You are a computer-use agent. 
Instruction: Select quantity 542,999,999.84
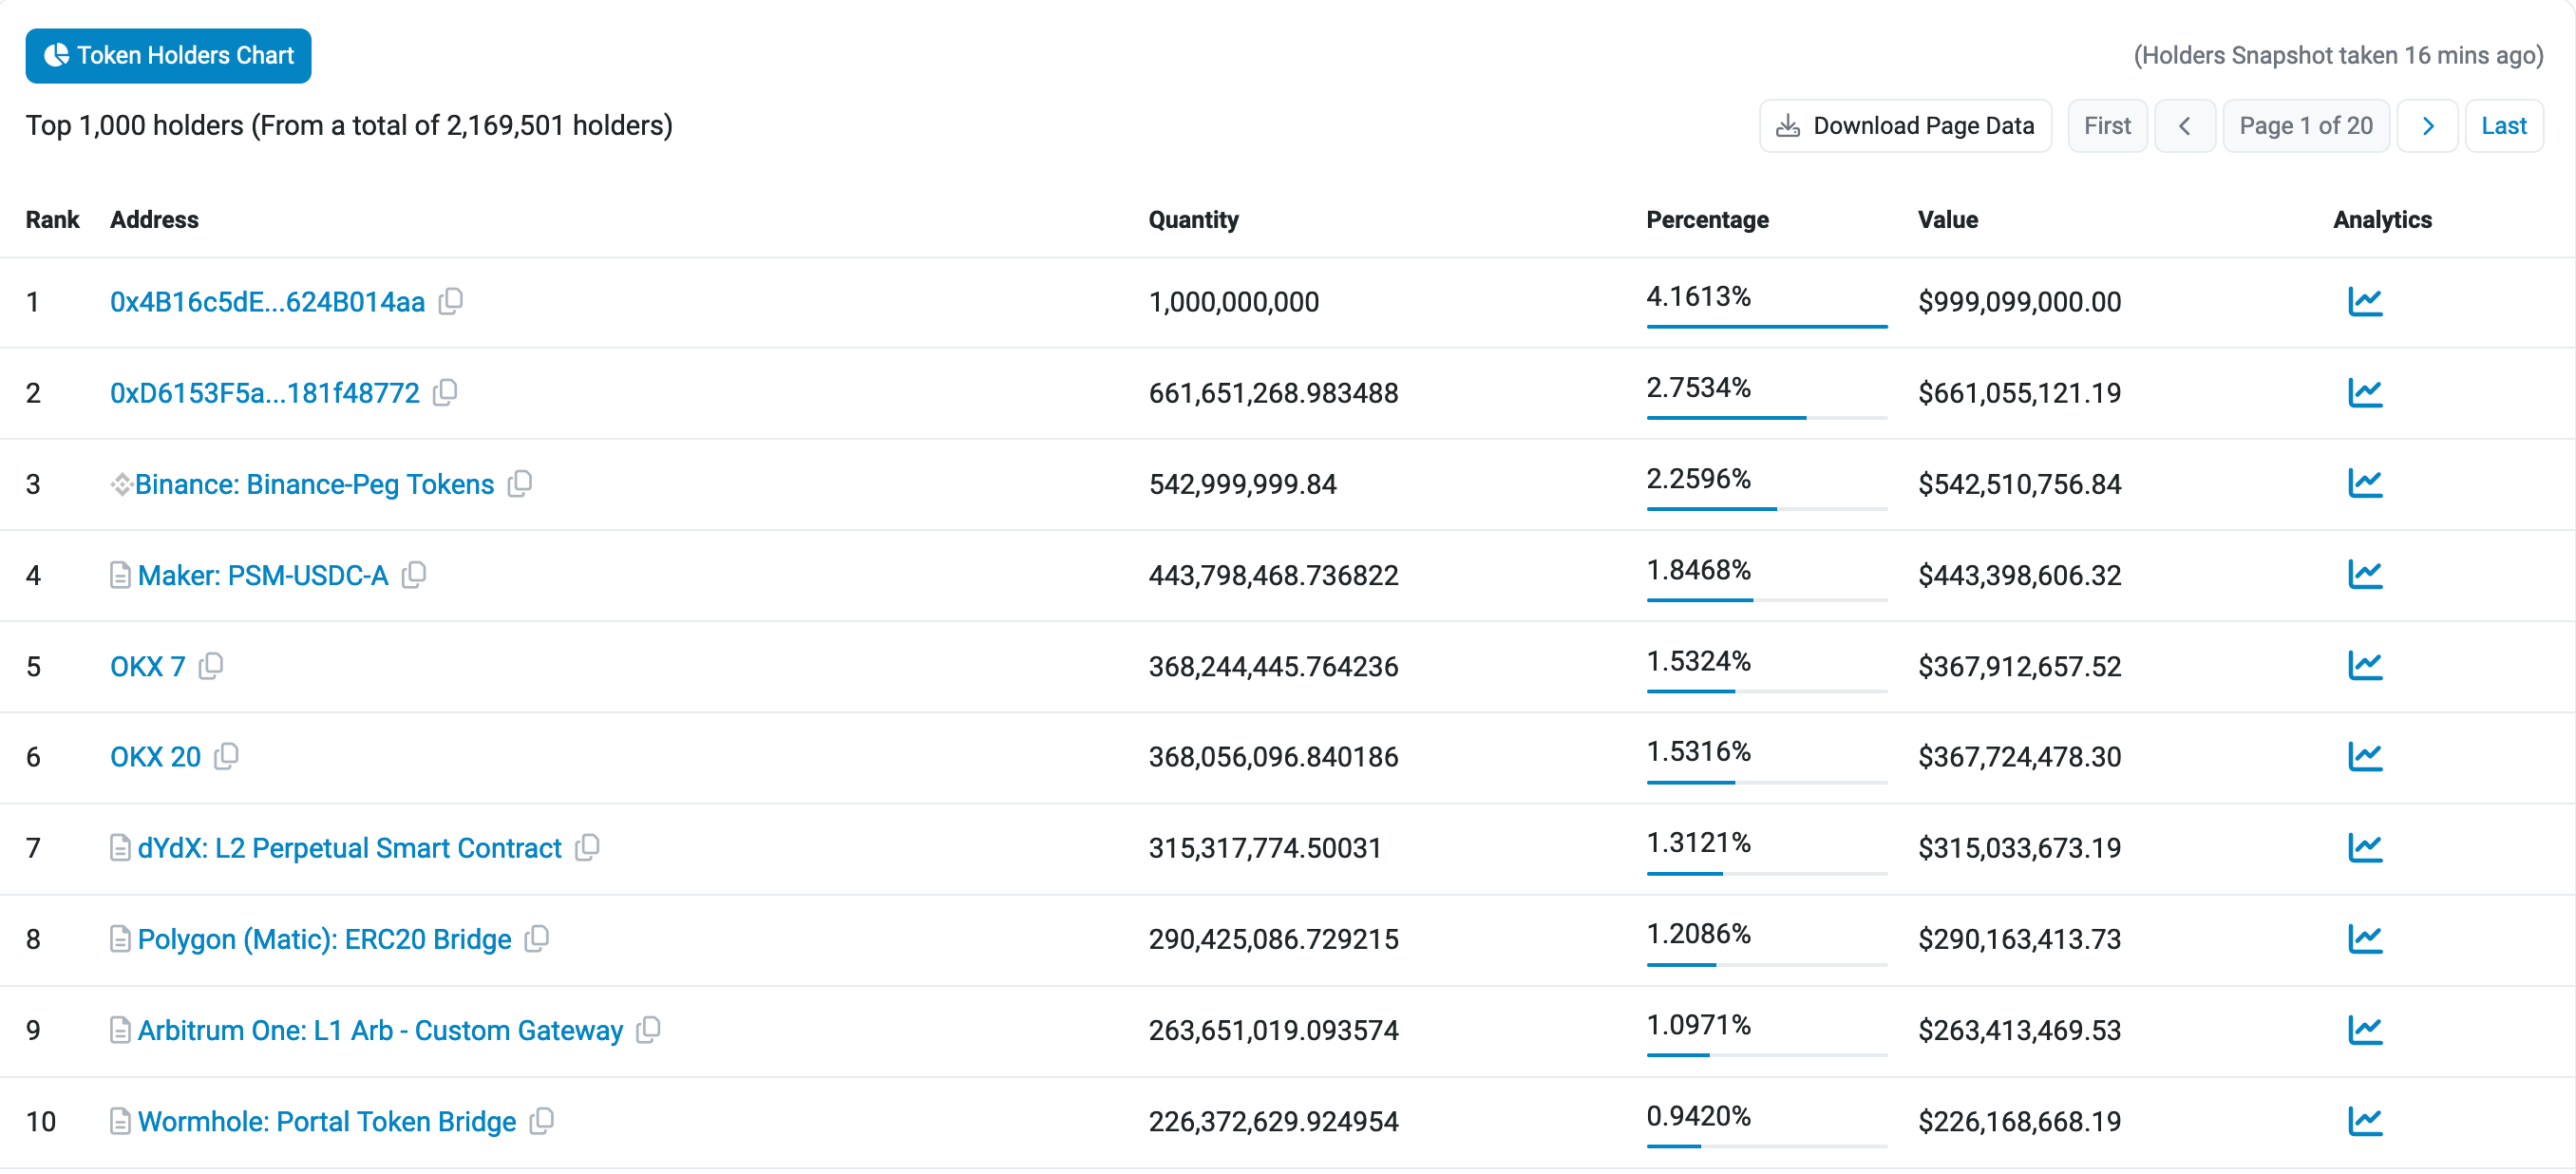point(1242,483)
